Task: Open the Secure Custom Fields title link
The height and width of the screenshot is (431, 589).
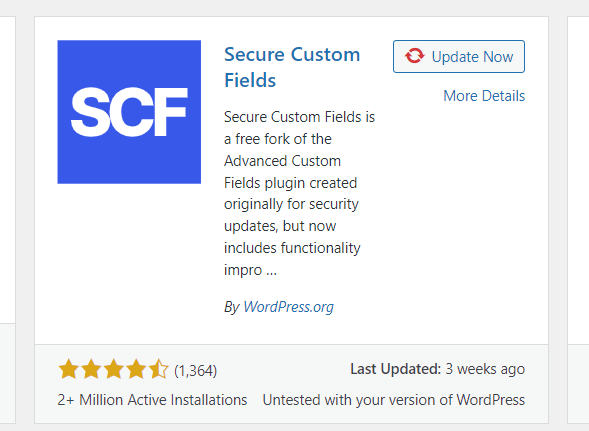Action: 292,67
